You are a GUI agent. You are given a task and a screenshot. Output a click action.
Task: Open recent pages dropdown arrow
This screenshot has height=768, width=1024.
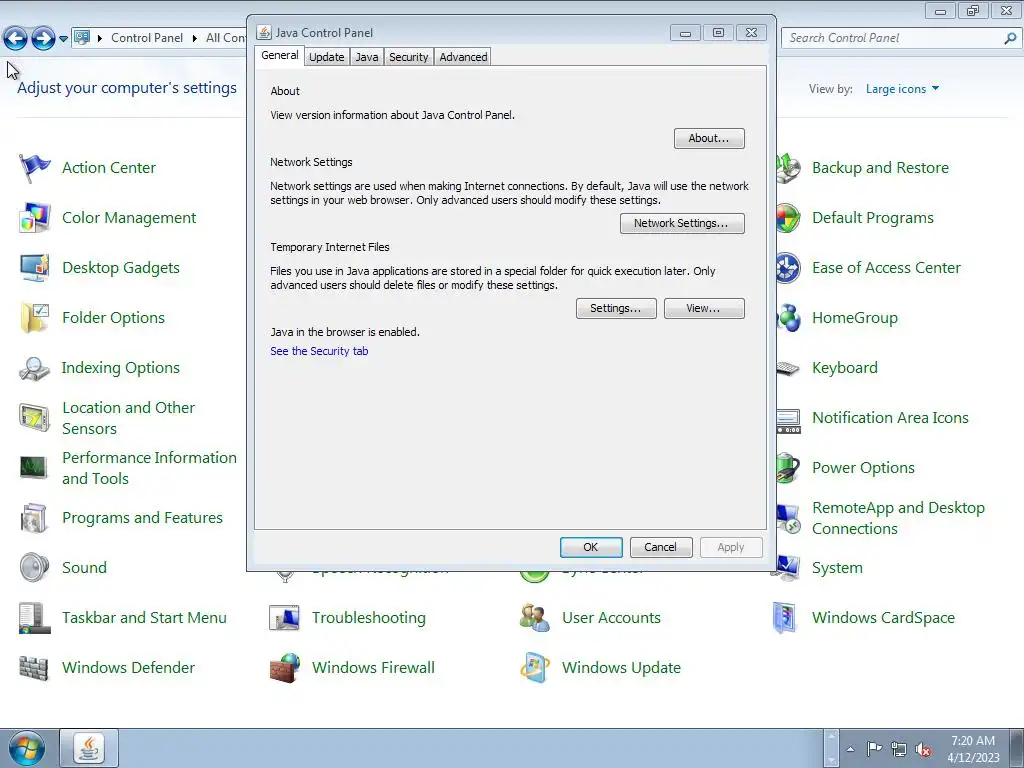pos(63,39)
